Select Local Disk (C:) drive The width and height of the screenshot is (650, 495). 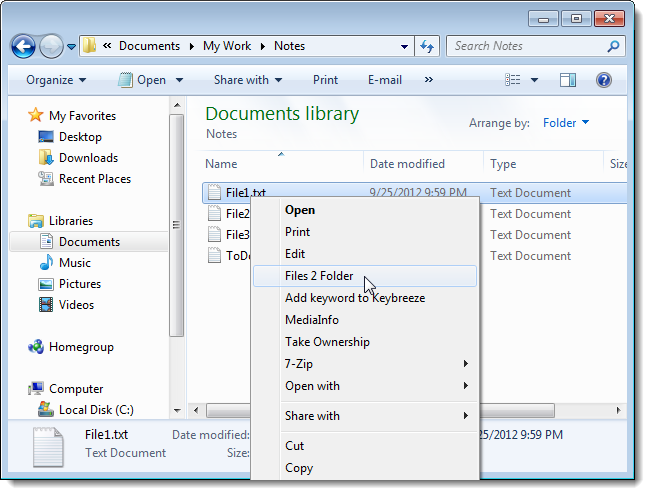point(96,409)
